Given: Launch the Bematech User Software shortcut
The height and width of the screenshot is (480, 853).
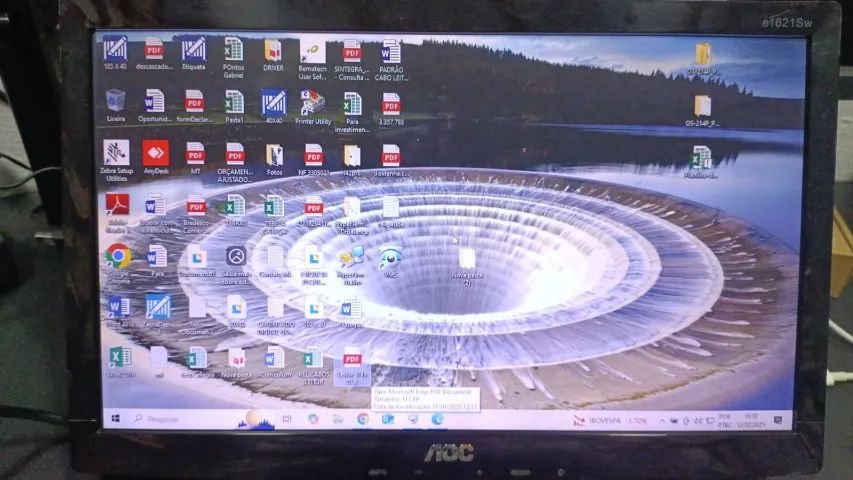Looking at the screenshot, I should pyautogui.click(x=312, y=59).
